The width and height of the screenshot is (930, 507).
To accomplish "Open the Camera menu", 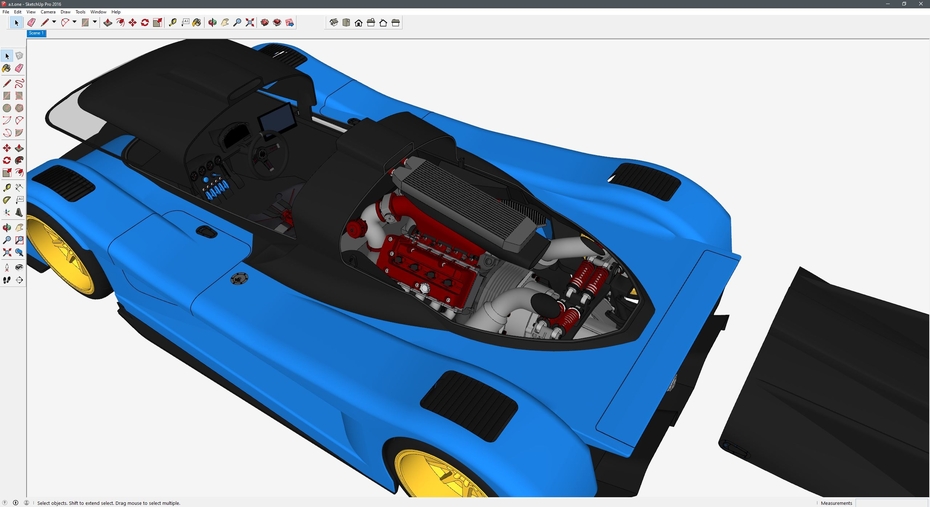I will (x=48, y=12).
